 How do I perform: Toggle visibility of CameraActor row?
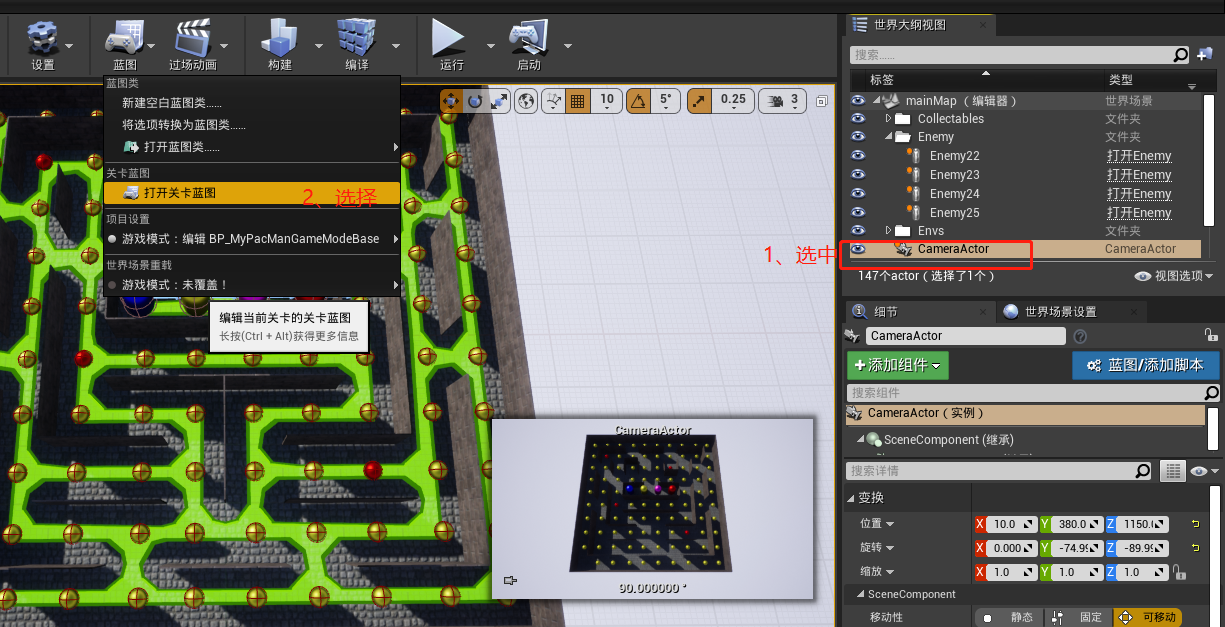(x=858, y=249)
